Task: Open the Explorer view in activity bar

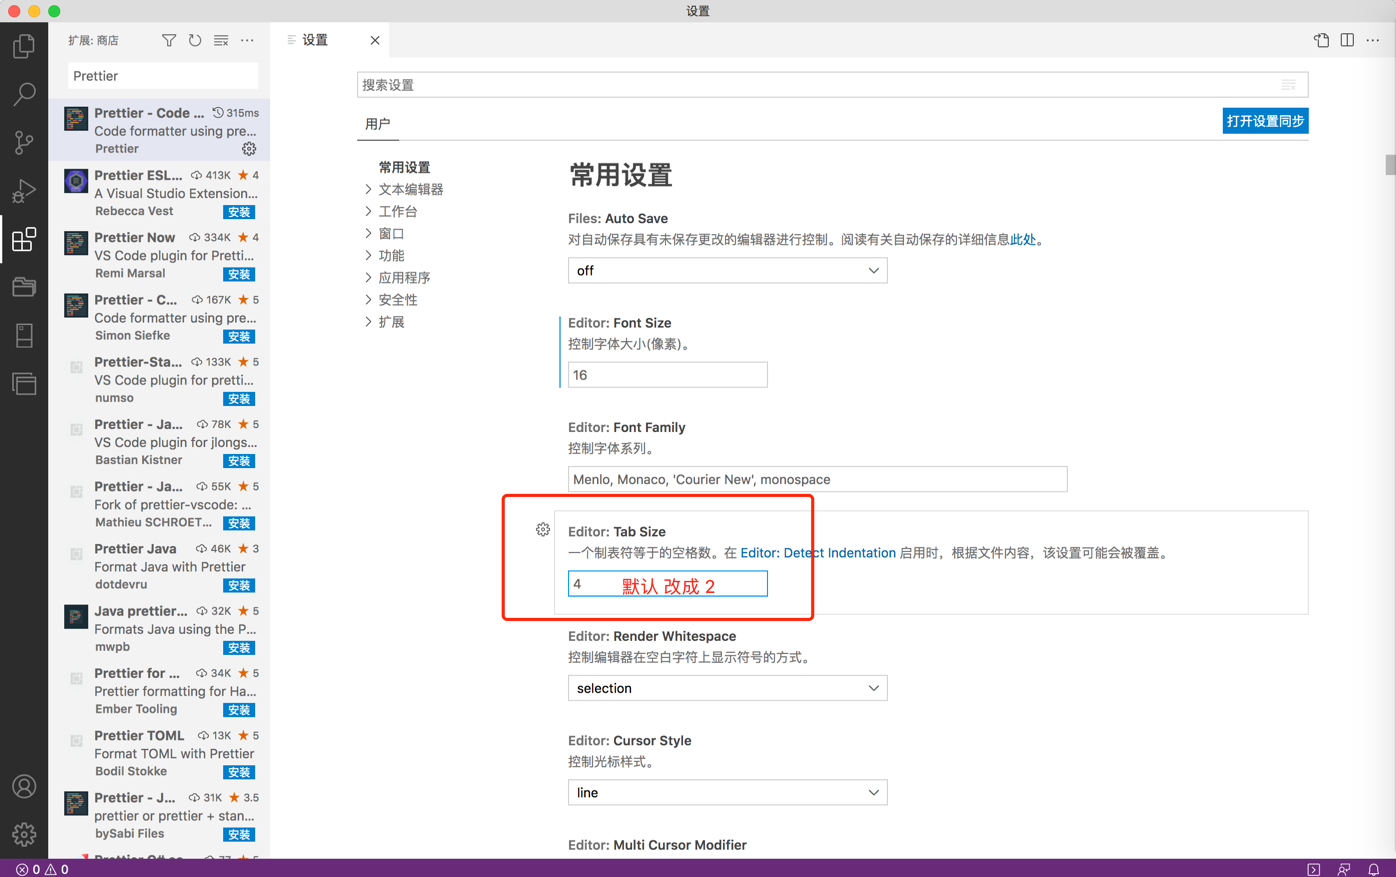Action: (24, 46)
